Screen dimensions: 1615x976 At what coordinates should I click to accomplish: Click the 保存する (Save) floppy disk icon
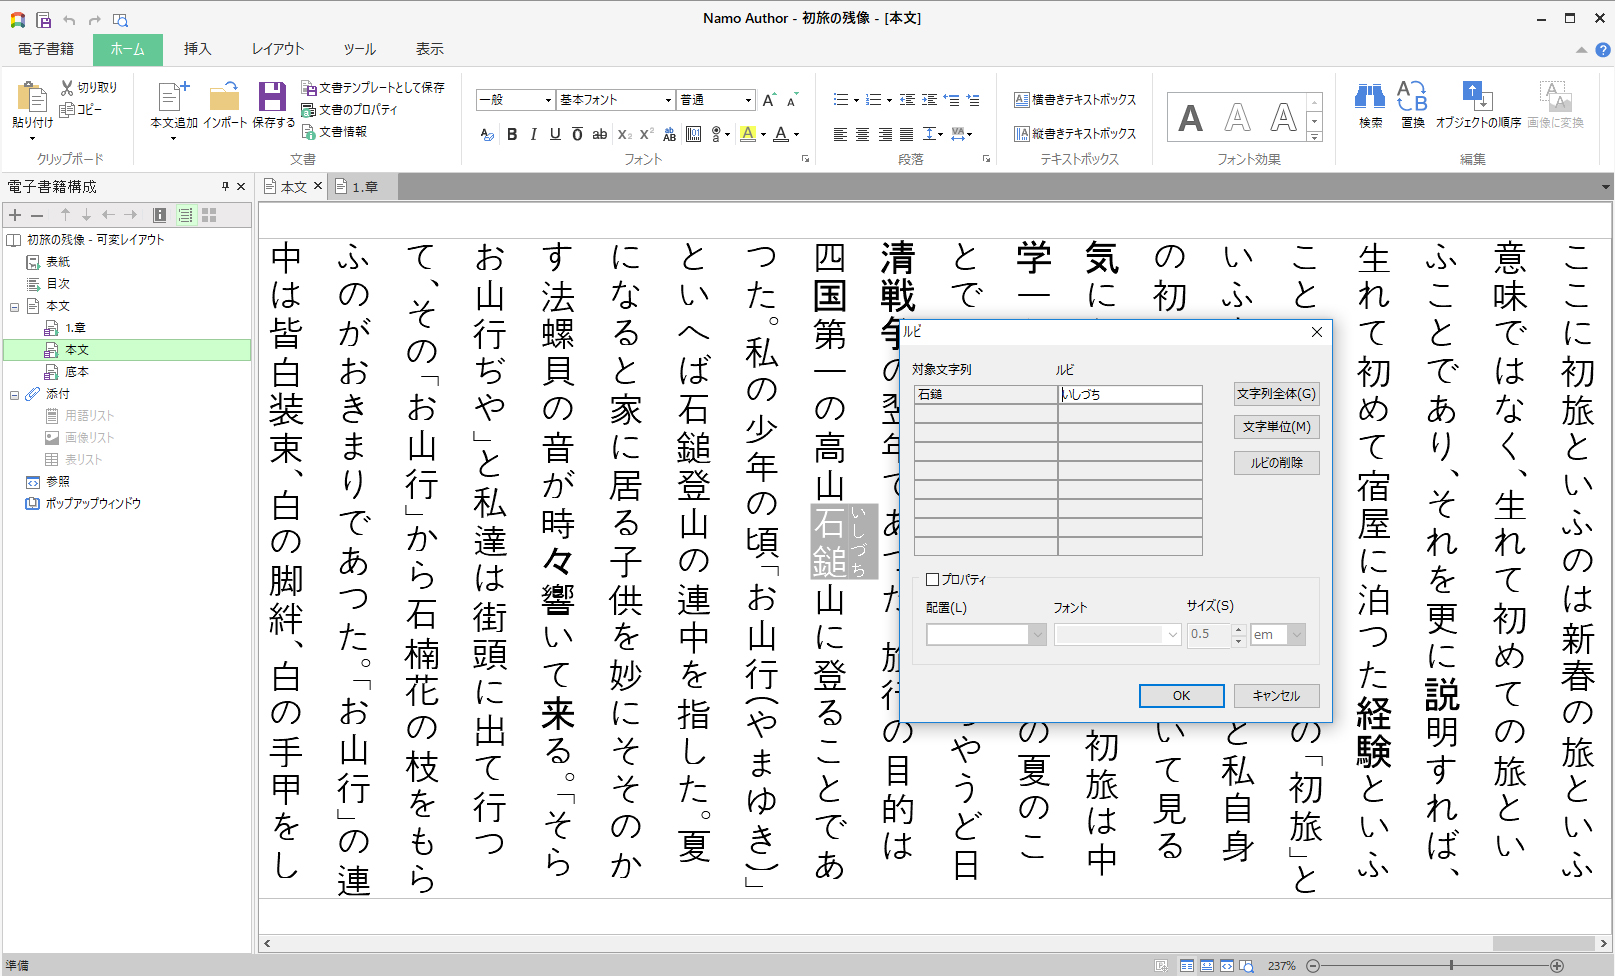point(272,97)
